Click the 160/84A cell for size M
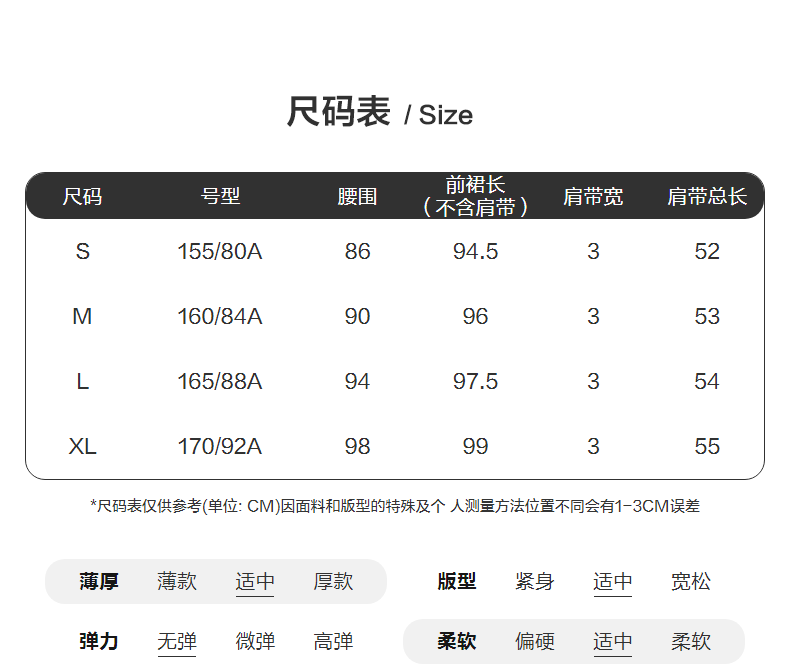This screenshot has width=790, height=664. tap(220, 317)
